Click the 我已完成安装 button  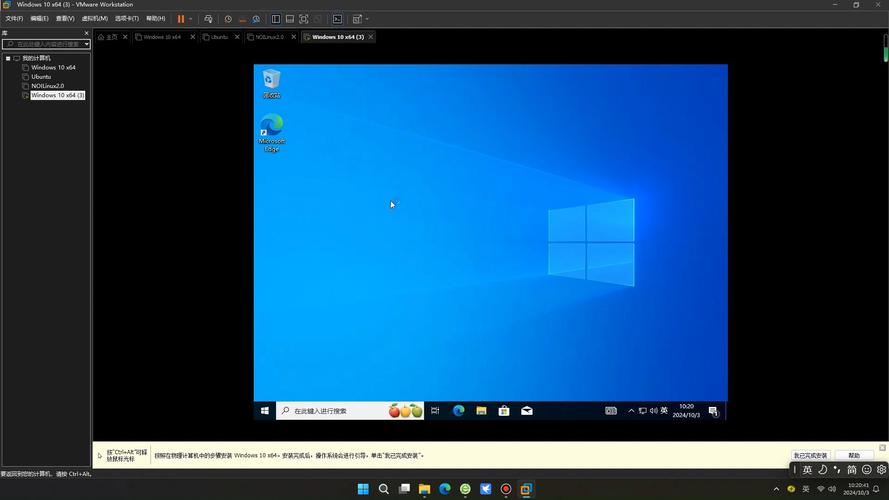[x=810, y=455]
